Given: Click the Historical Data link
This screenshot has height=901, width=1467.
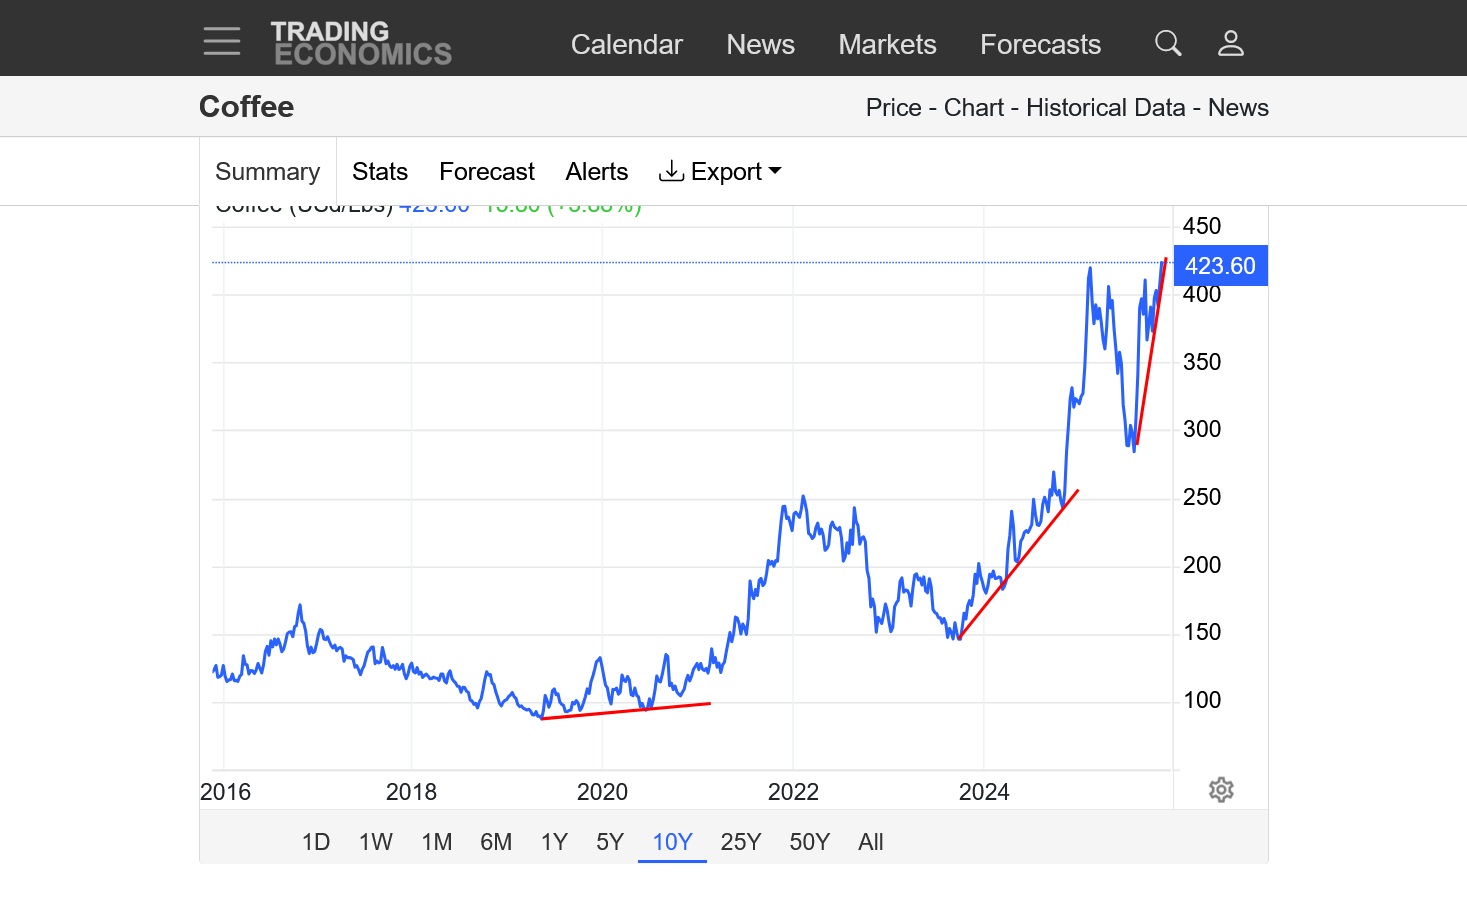Looking at the screenshot, I should coord(1105,108).
